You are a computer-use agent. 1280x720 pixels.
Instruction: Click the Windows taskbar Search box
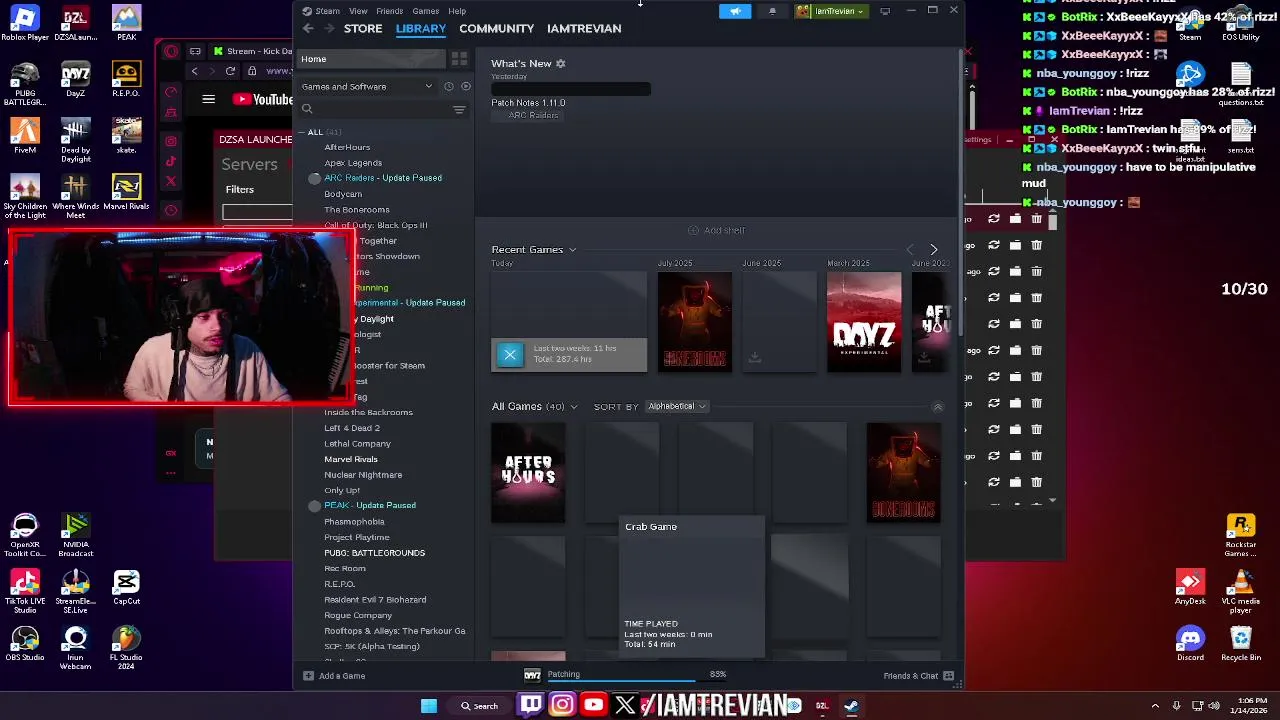(478, 706)
